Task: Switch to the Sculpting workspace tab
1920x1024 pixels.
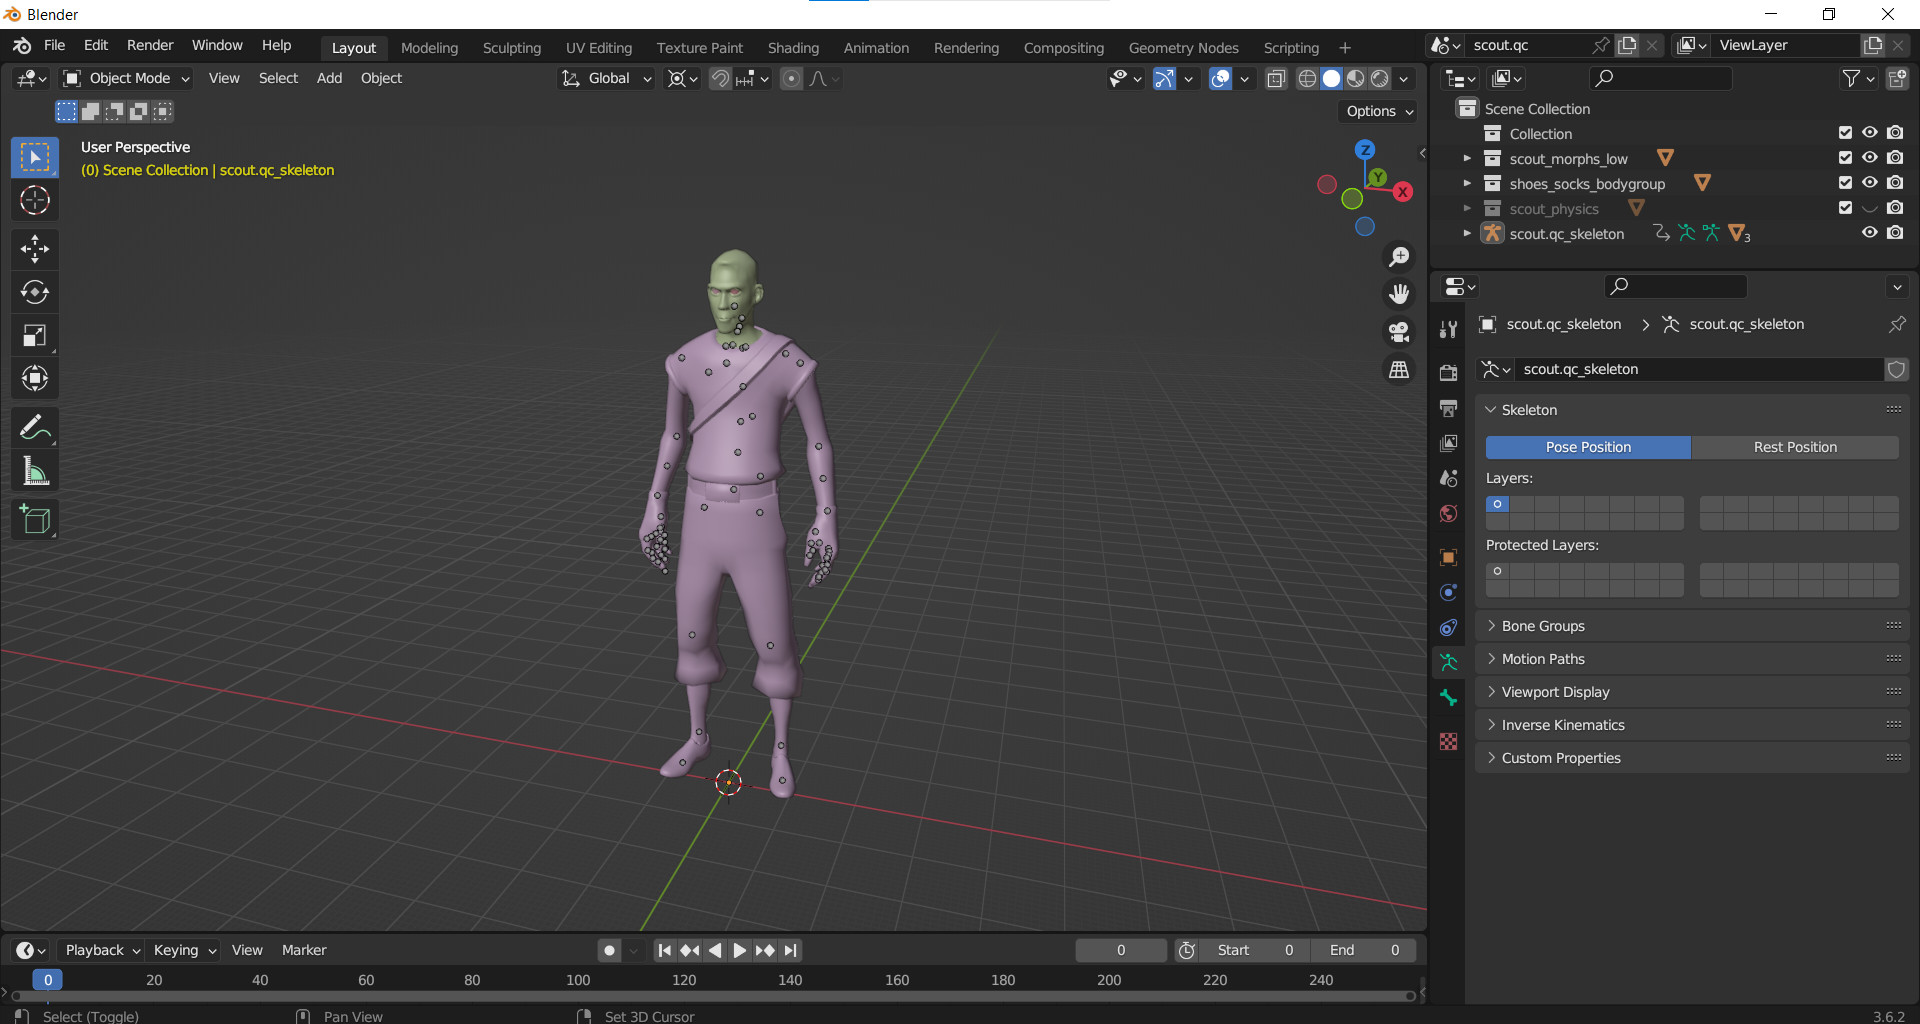Action: [x=512, y=48]
